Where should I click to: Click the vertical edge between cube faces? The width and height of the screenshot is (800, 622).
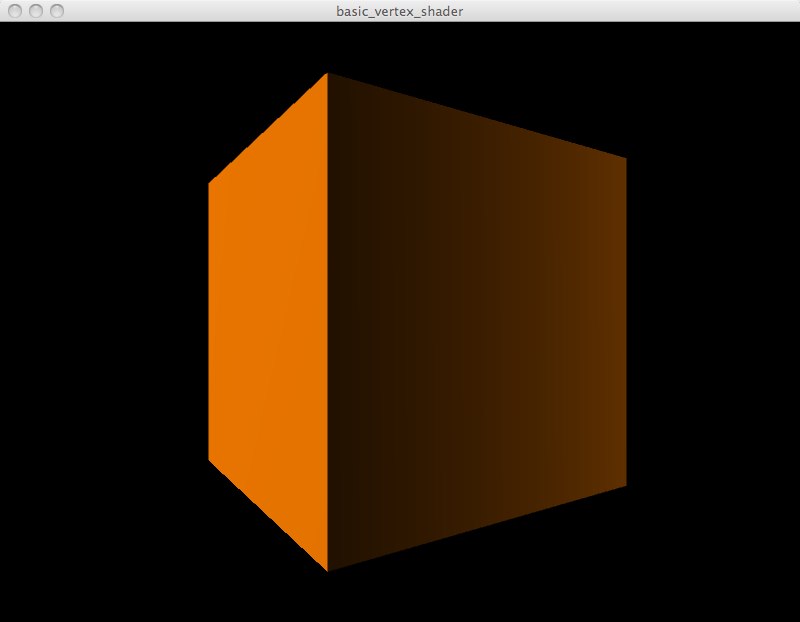tap(327, 320)
